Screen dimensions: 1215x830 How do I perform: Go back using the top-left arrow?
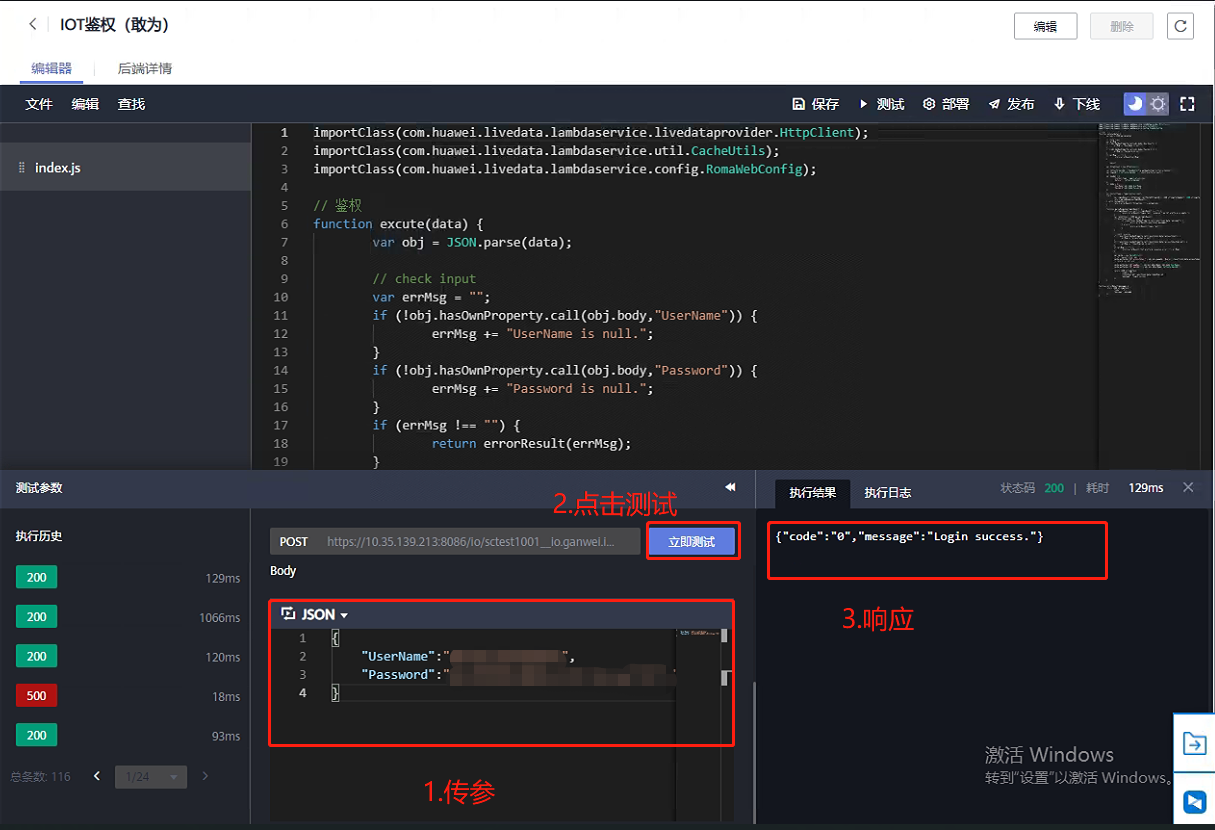[33, 25]
